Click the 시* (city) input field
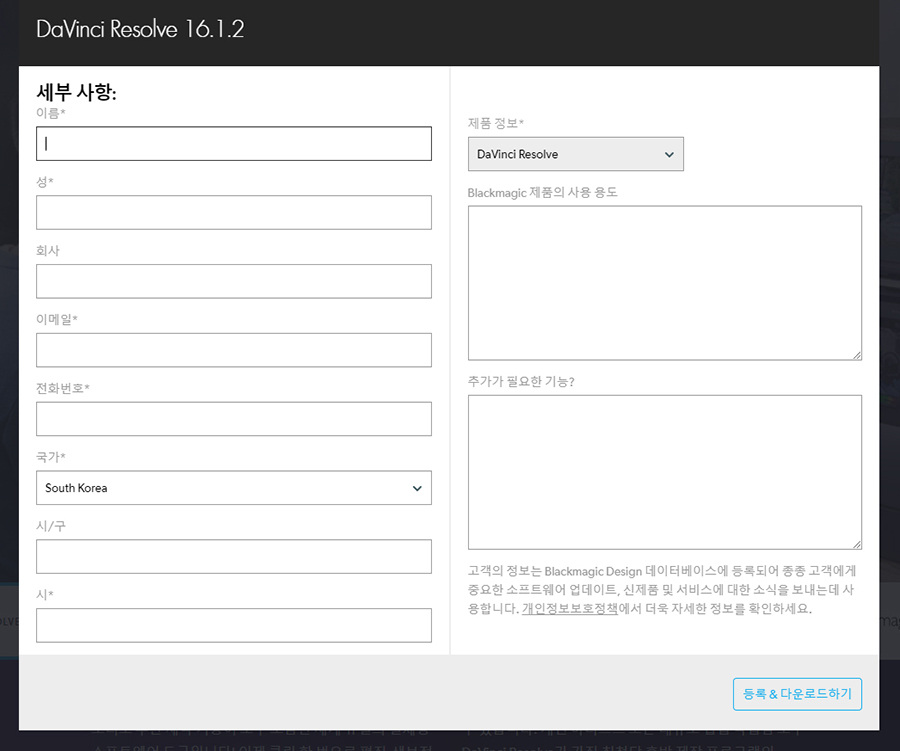Image resolution: width=900 pixels, height=751 pixels. coord(234,625)
